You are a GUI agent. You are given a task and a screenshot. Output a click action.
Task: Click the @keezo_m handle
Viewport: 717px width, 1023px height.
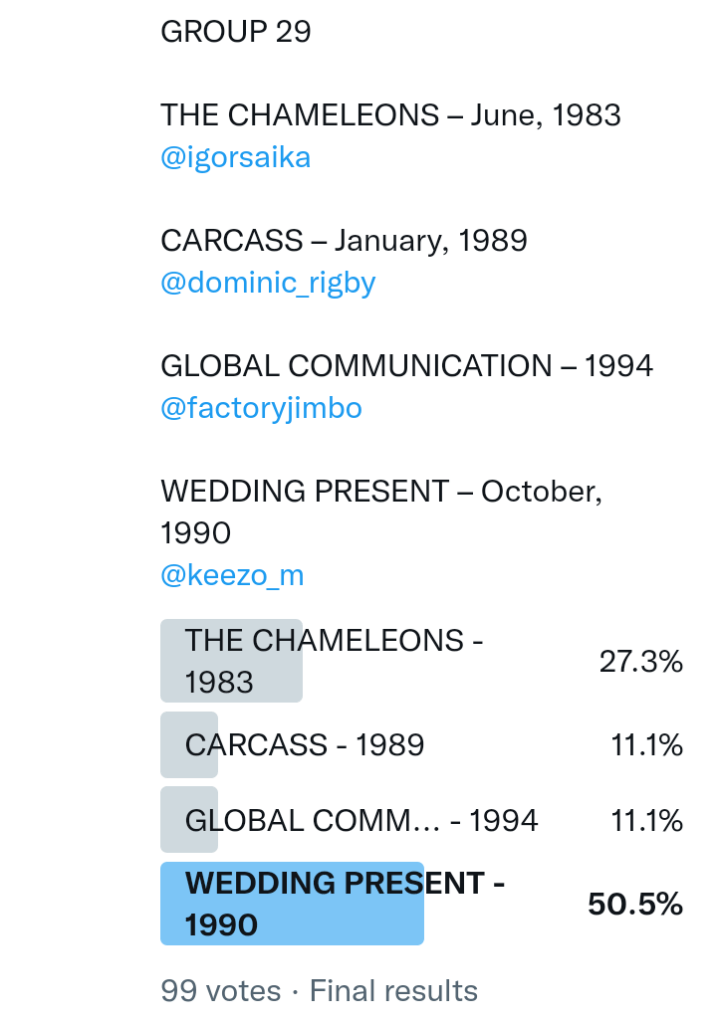(x=232, y=575)
